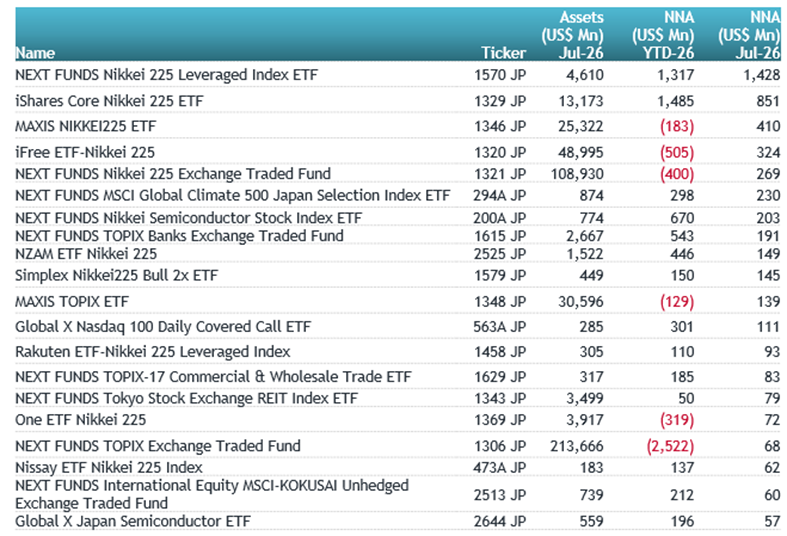Click ticker 1579 JP
787x536 pixels.
(500, 276)
